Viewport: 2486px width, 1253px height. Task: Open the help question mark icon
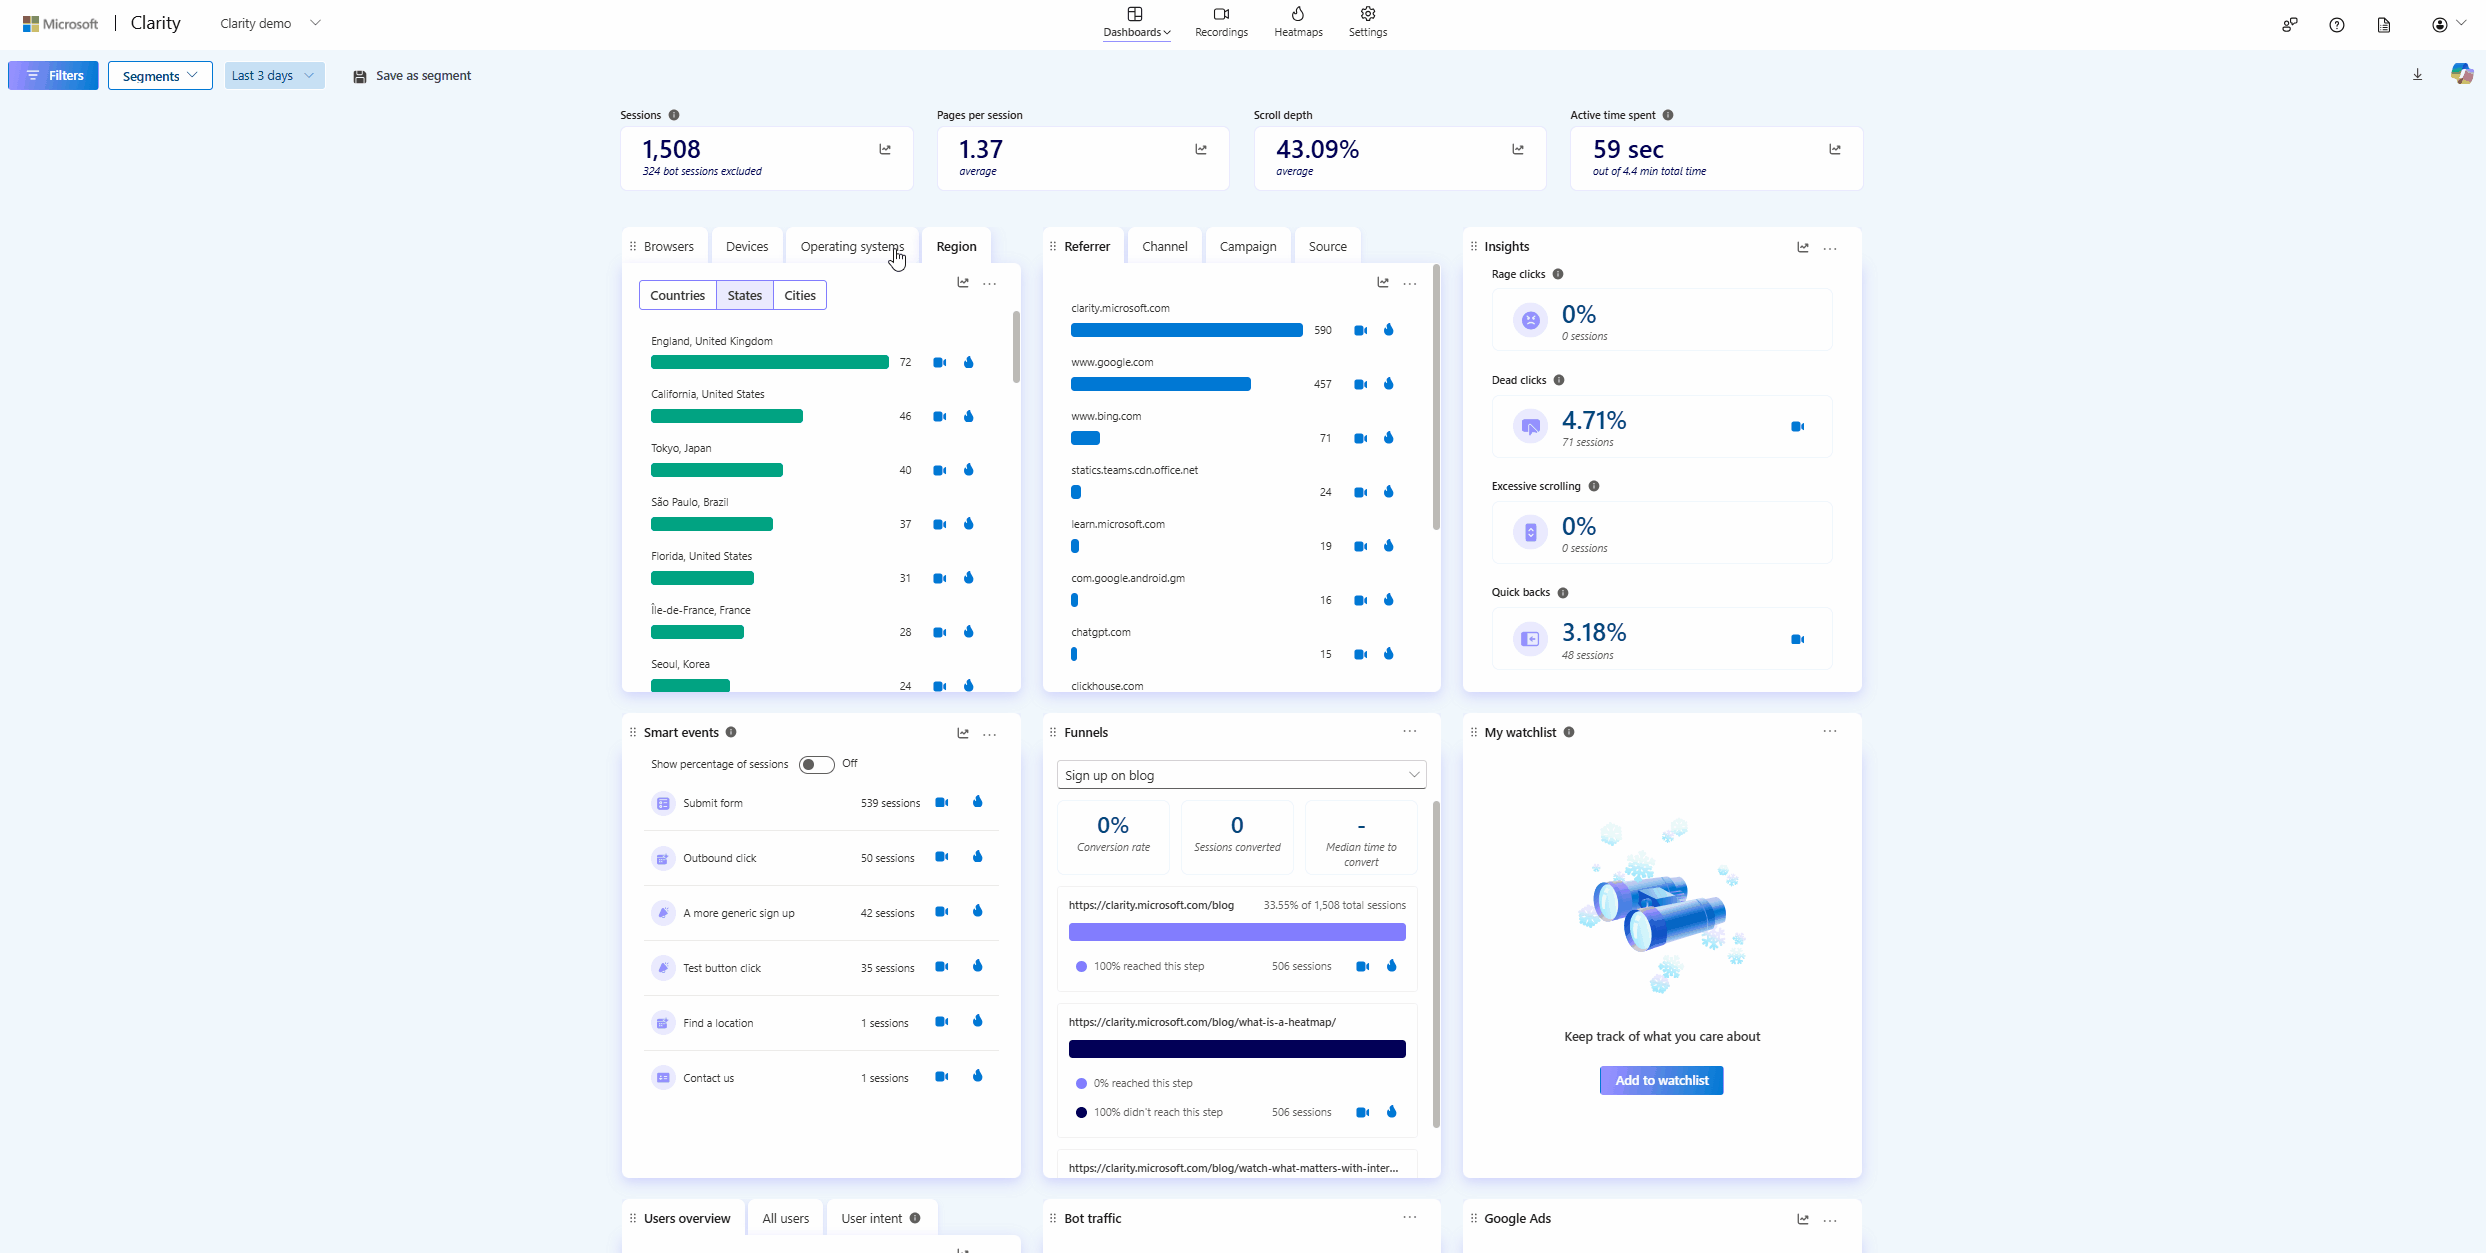pos(2336,25)
